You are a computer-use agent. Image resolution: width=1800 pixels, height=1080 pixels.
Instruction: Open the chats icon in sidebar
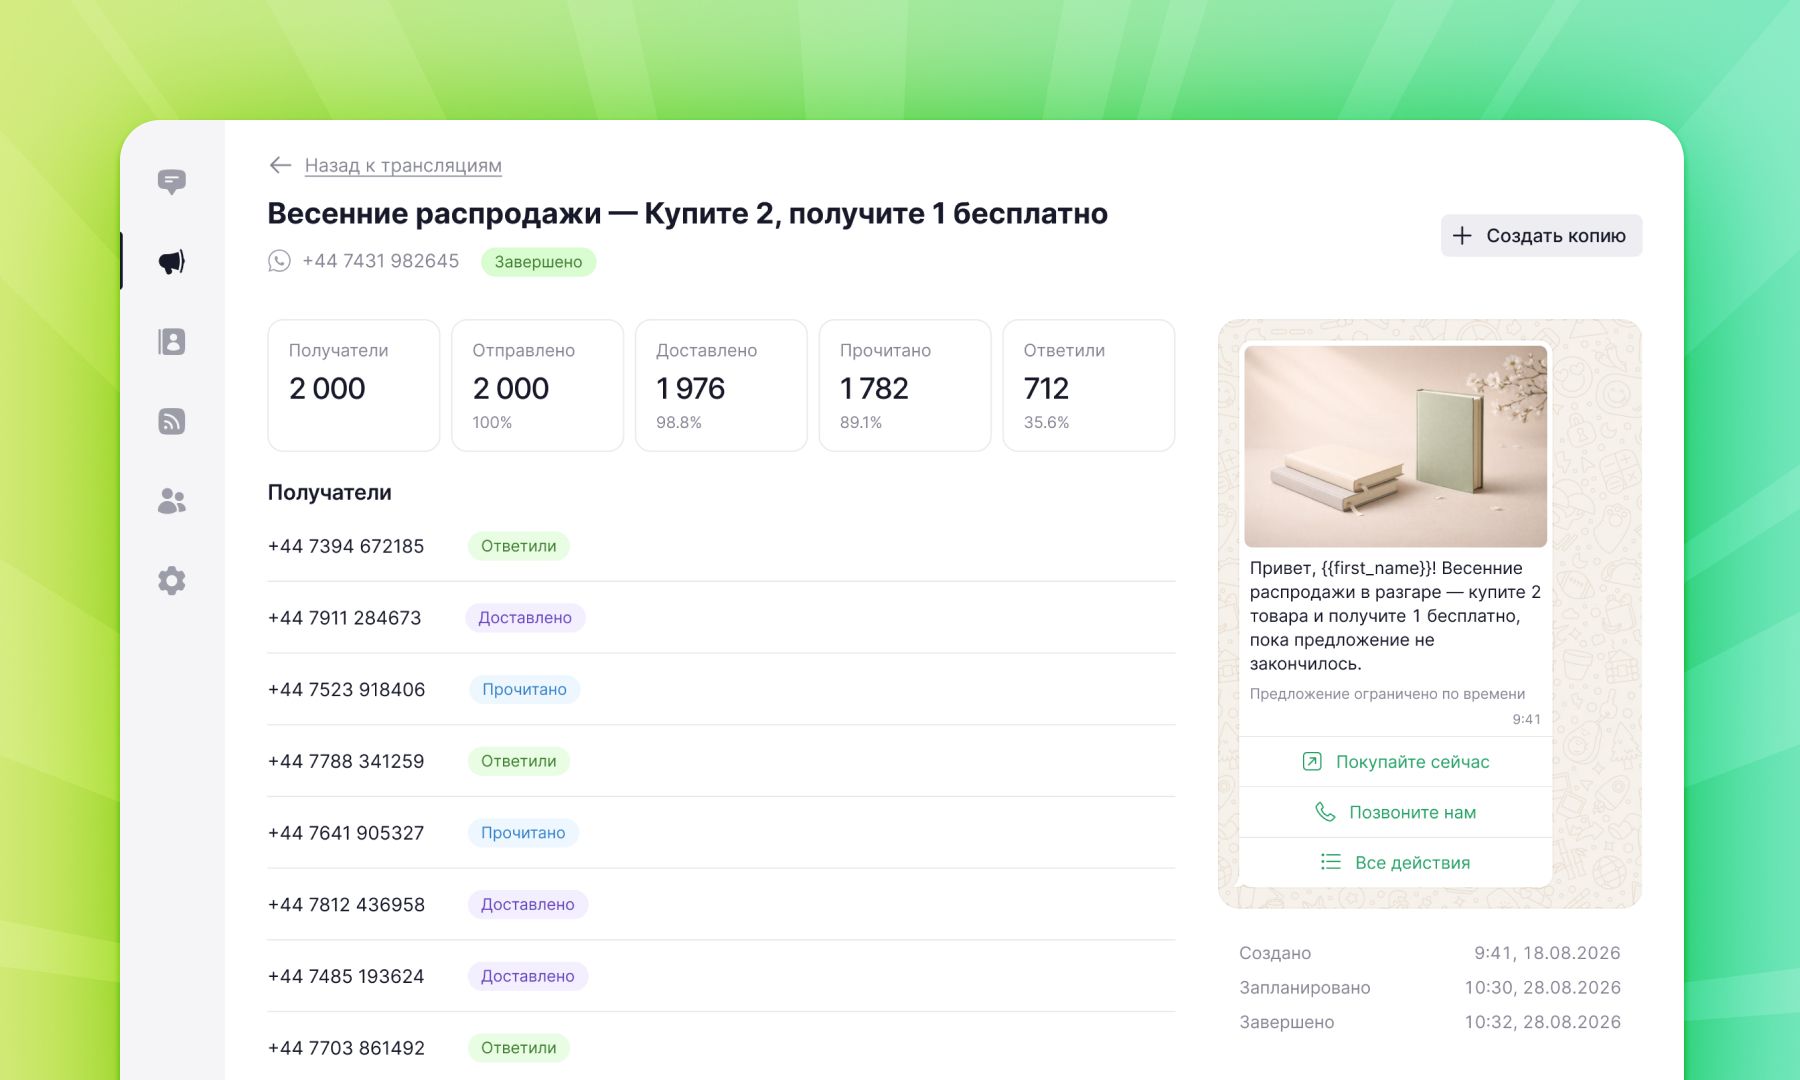[x=172, y=181]
